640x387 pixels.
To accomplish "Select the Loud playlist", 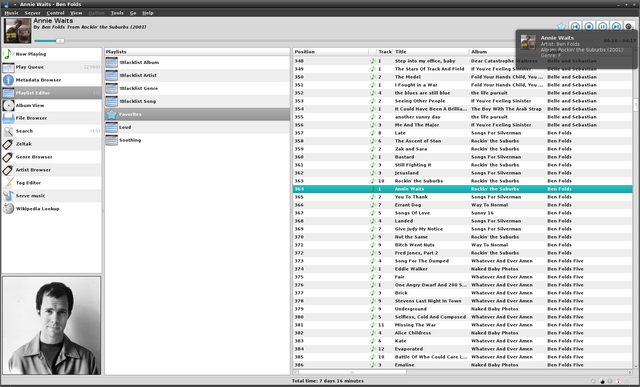I will [197, 127].
